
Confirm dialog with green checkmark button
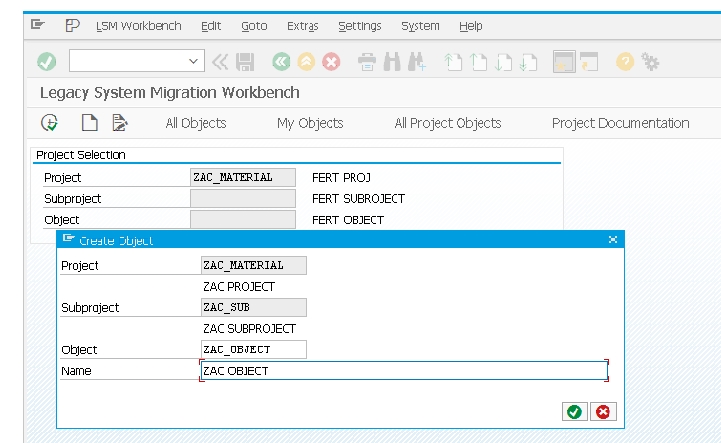click(574, 412)
